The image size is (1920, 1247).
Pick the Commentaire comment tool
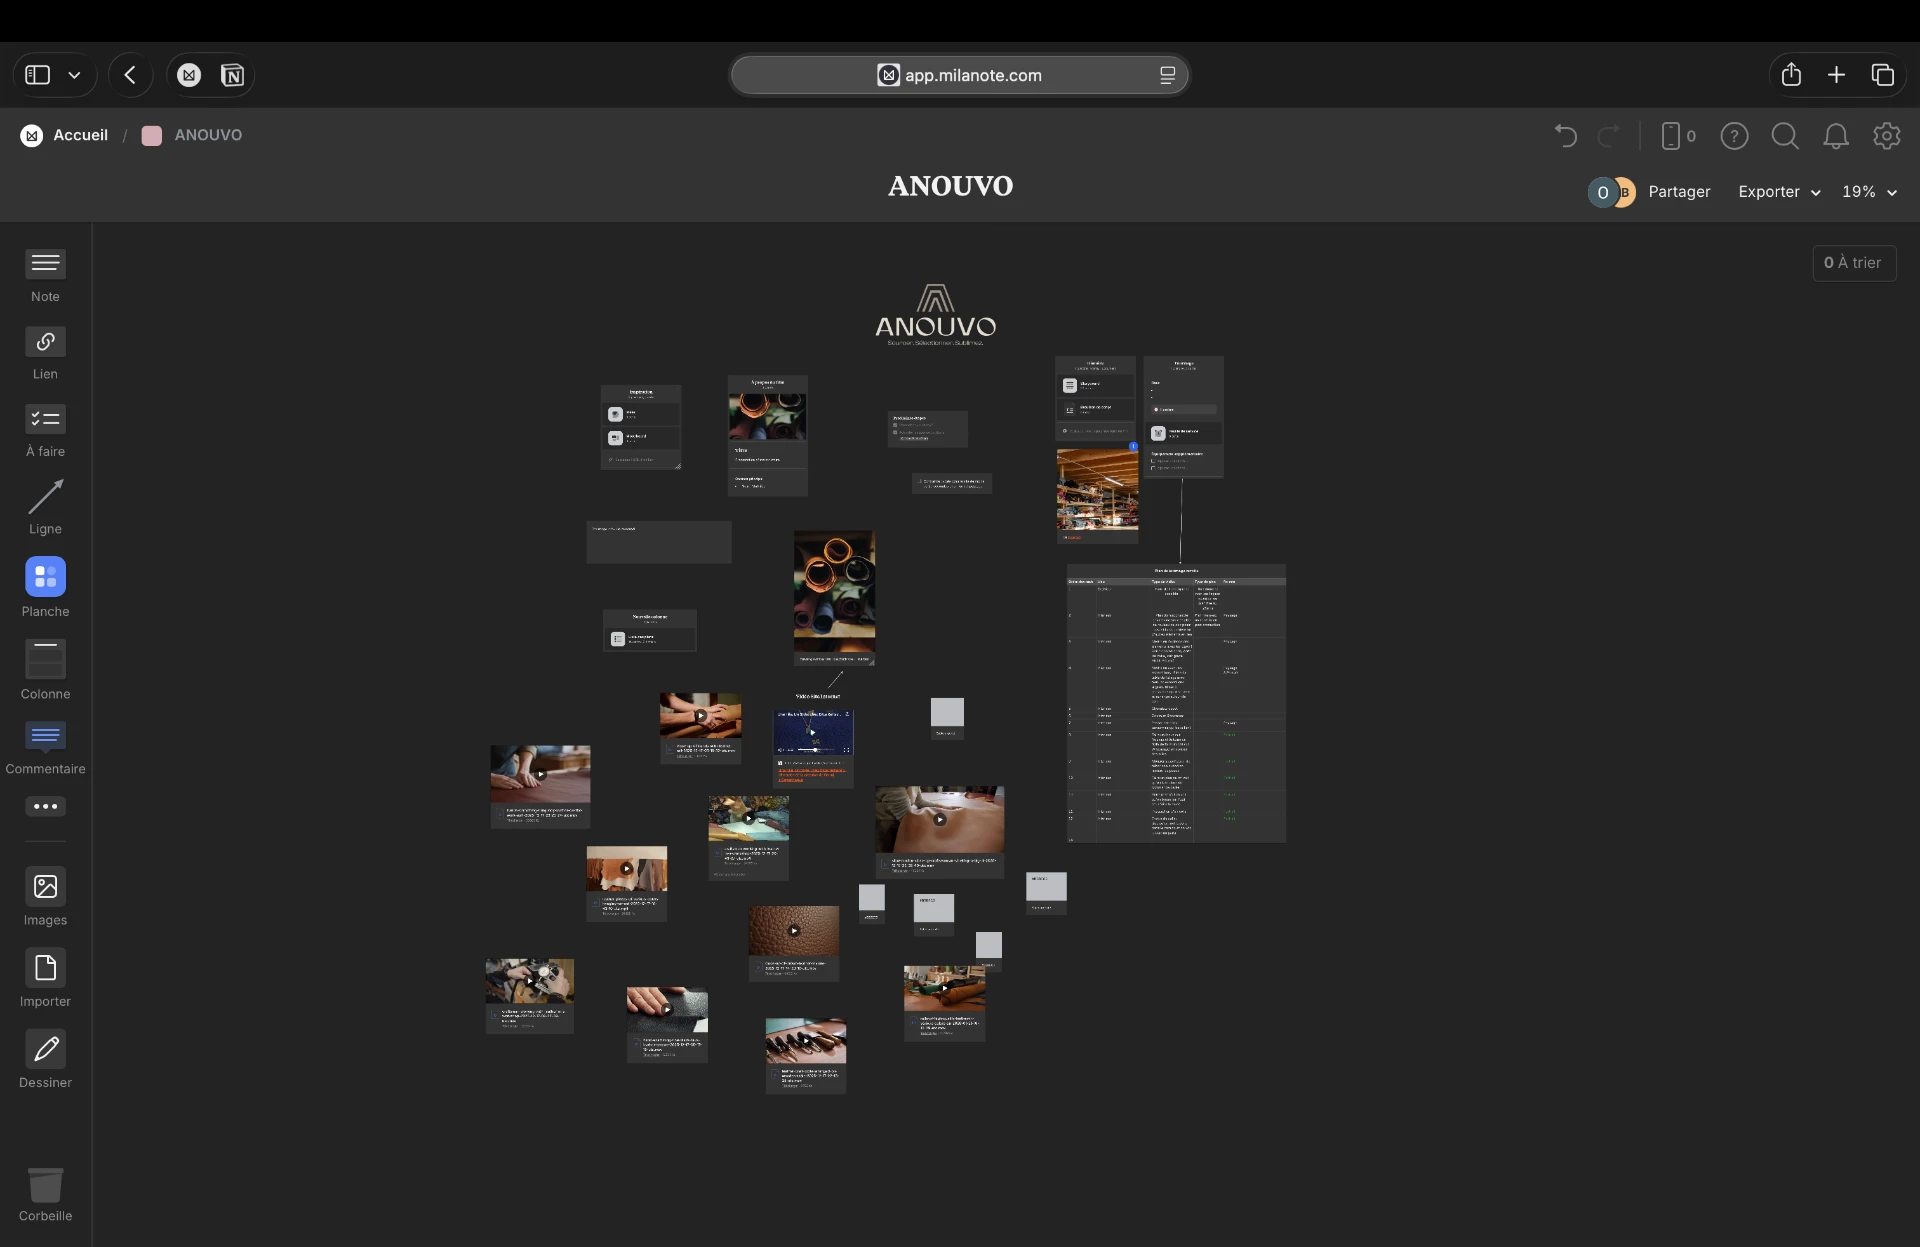tap(45, 748)
